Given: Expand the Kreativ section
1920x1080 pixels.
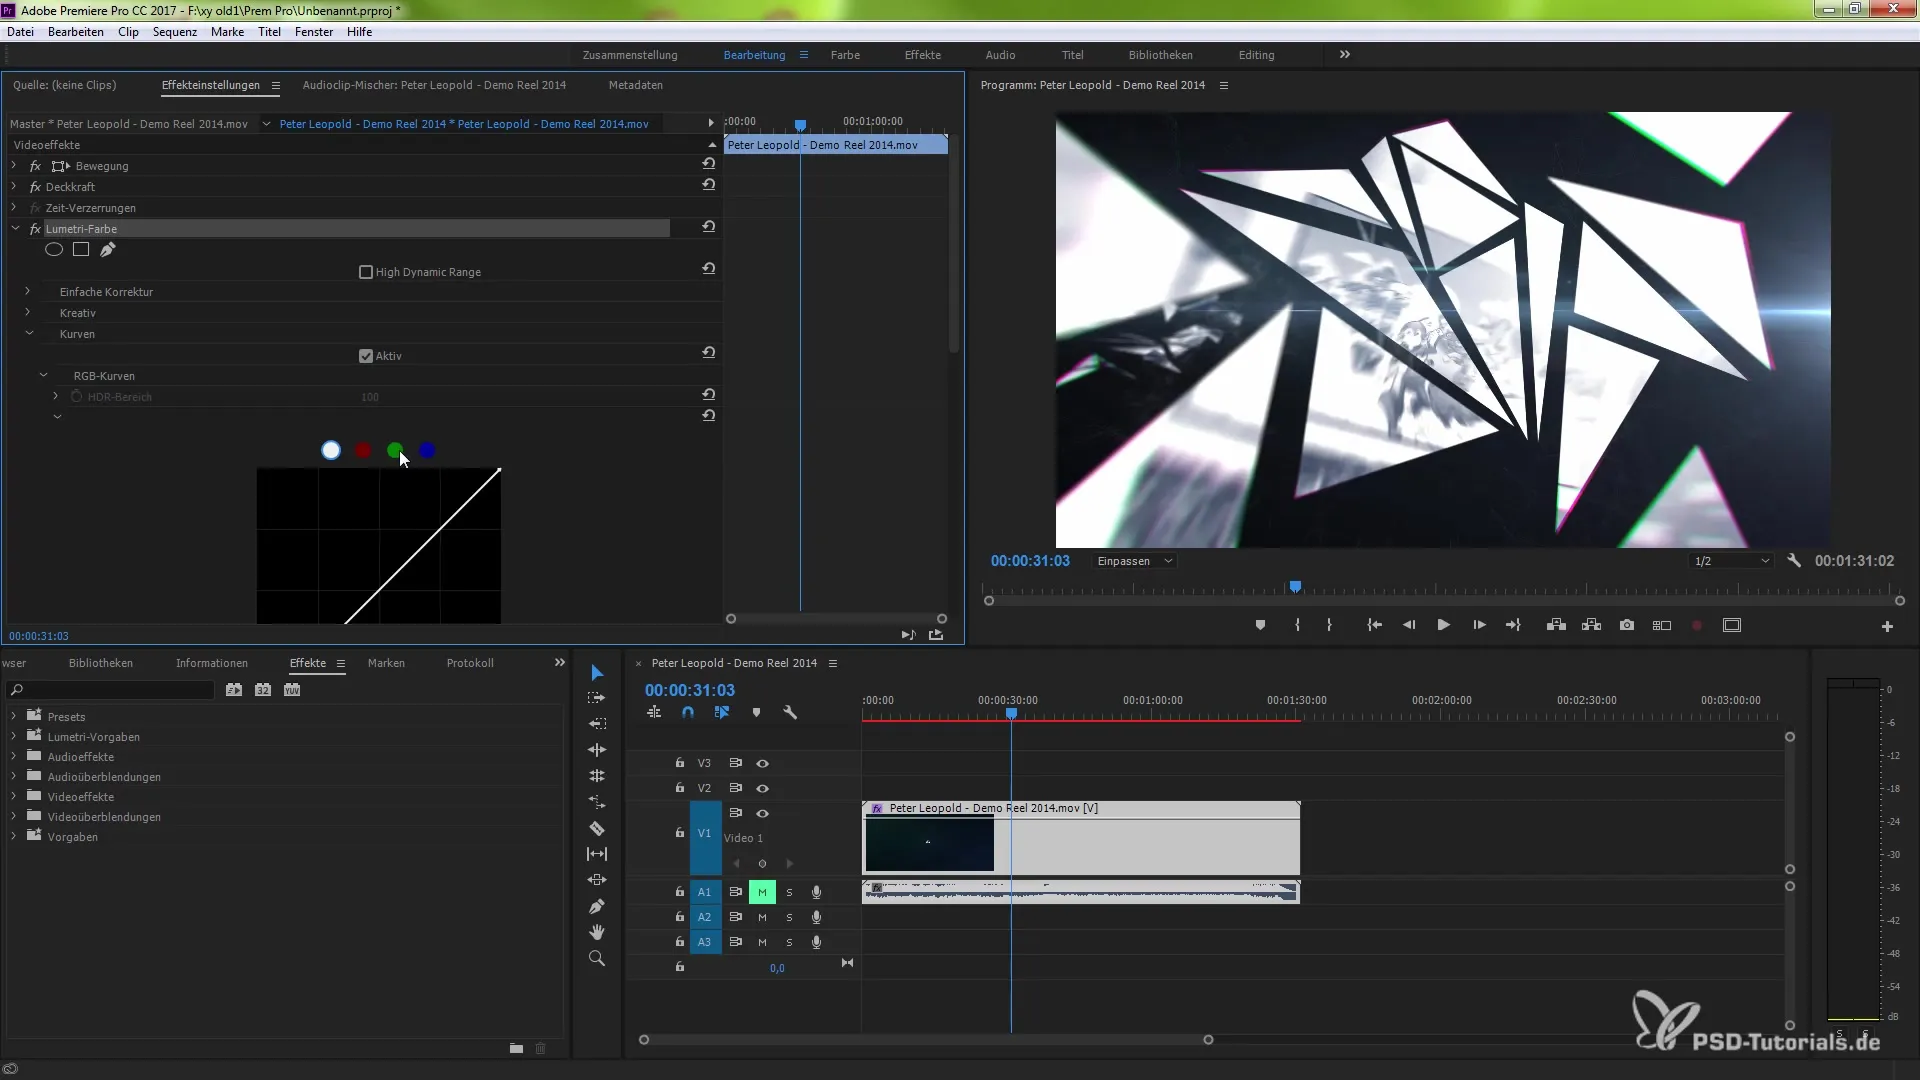Looking at the screenshot, I should coord(28,312).
